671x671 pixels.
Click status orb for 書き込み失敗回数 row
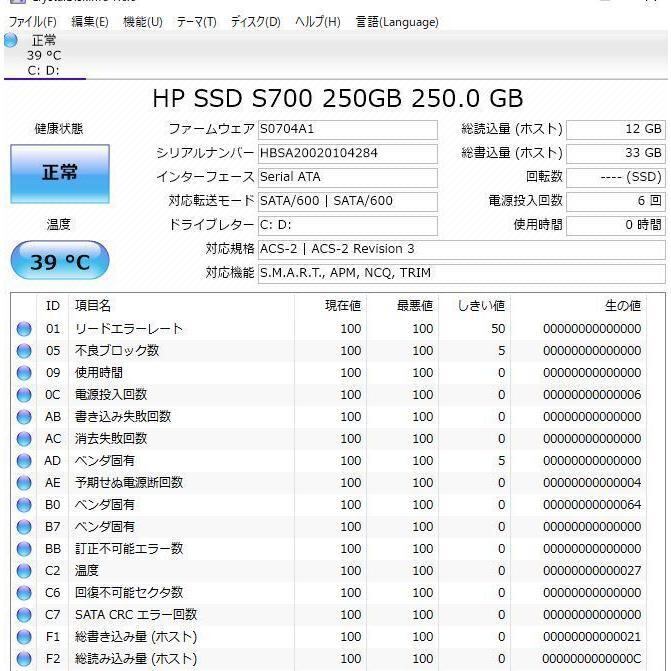(24, 417)
